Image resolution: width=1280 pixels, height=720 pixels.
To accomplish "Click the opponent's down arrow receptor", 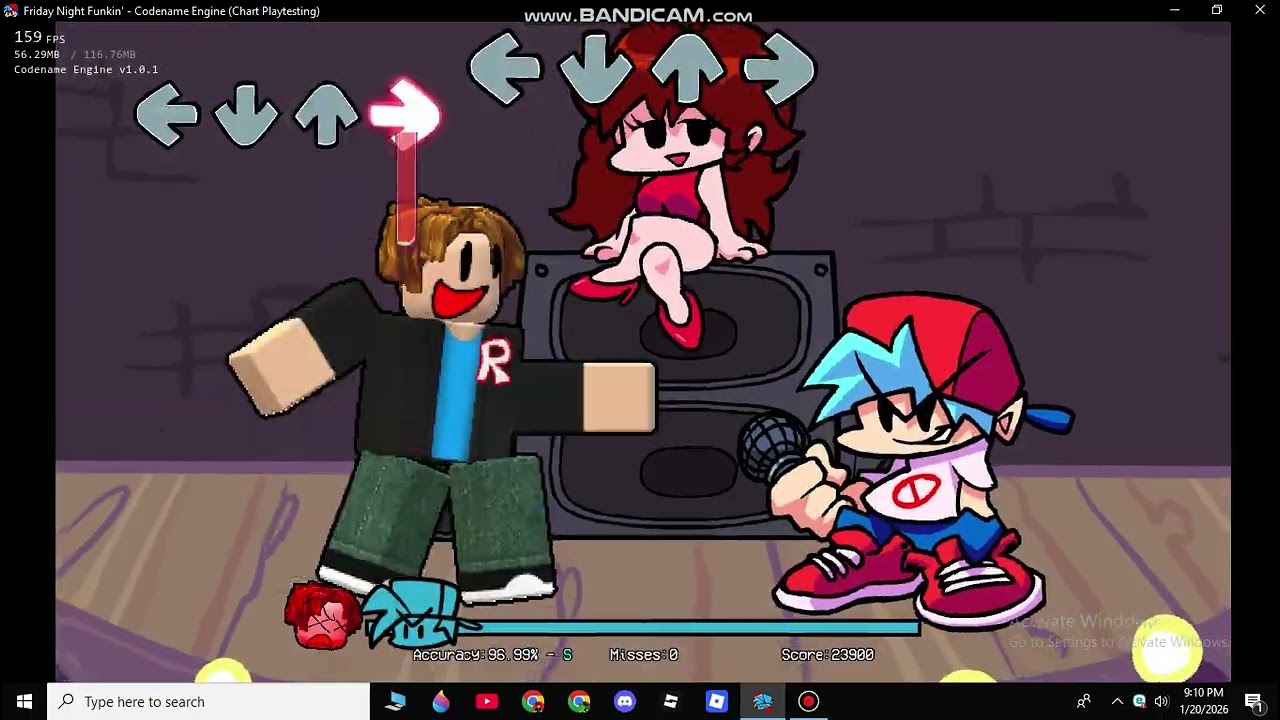I will 245,115.
